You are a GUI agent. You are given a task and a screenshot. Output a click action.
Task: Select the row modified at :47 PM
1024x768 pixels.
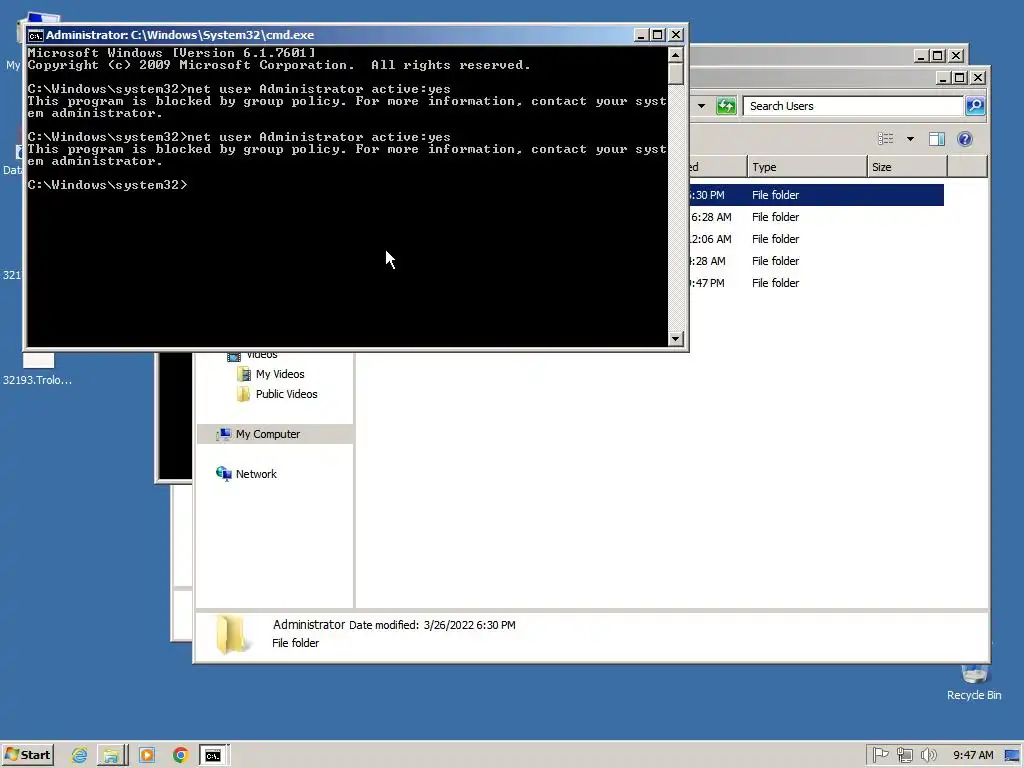[x=816, y=283]
